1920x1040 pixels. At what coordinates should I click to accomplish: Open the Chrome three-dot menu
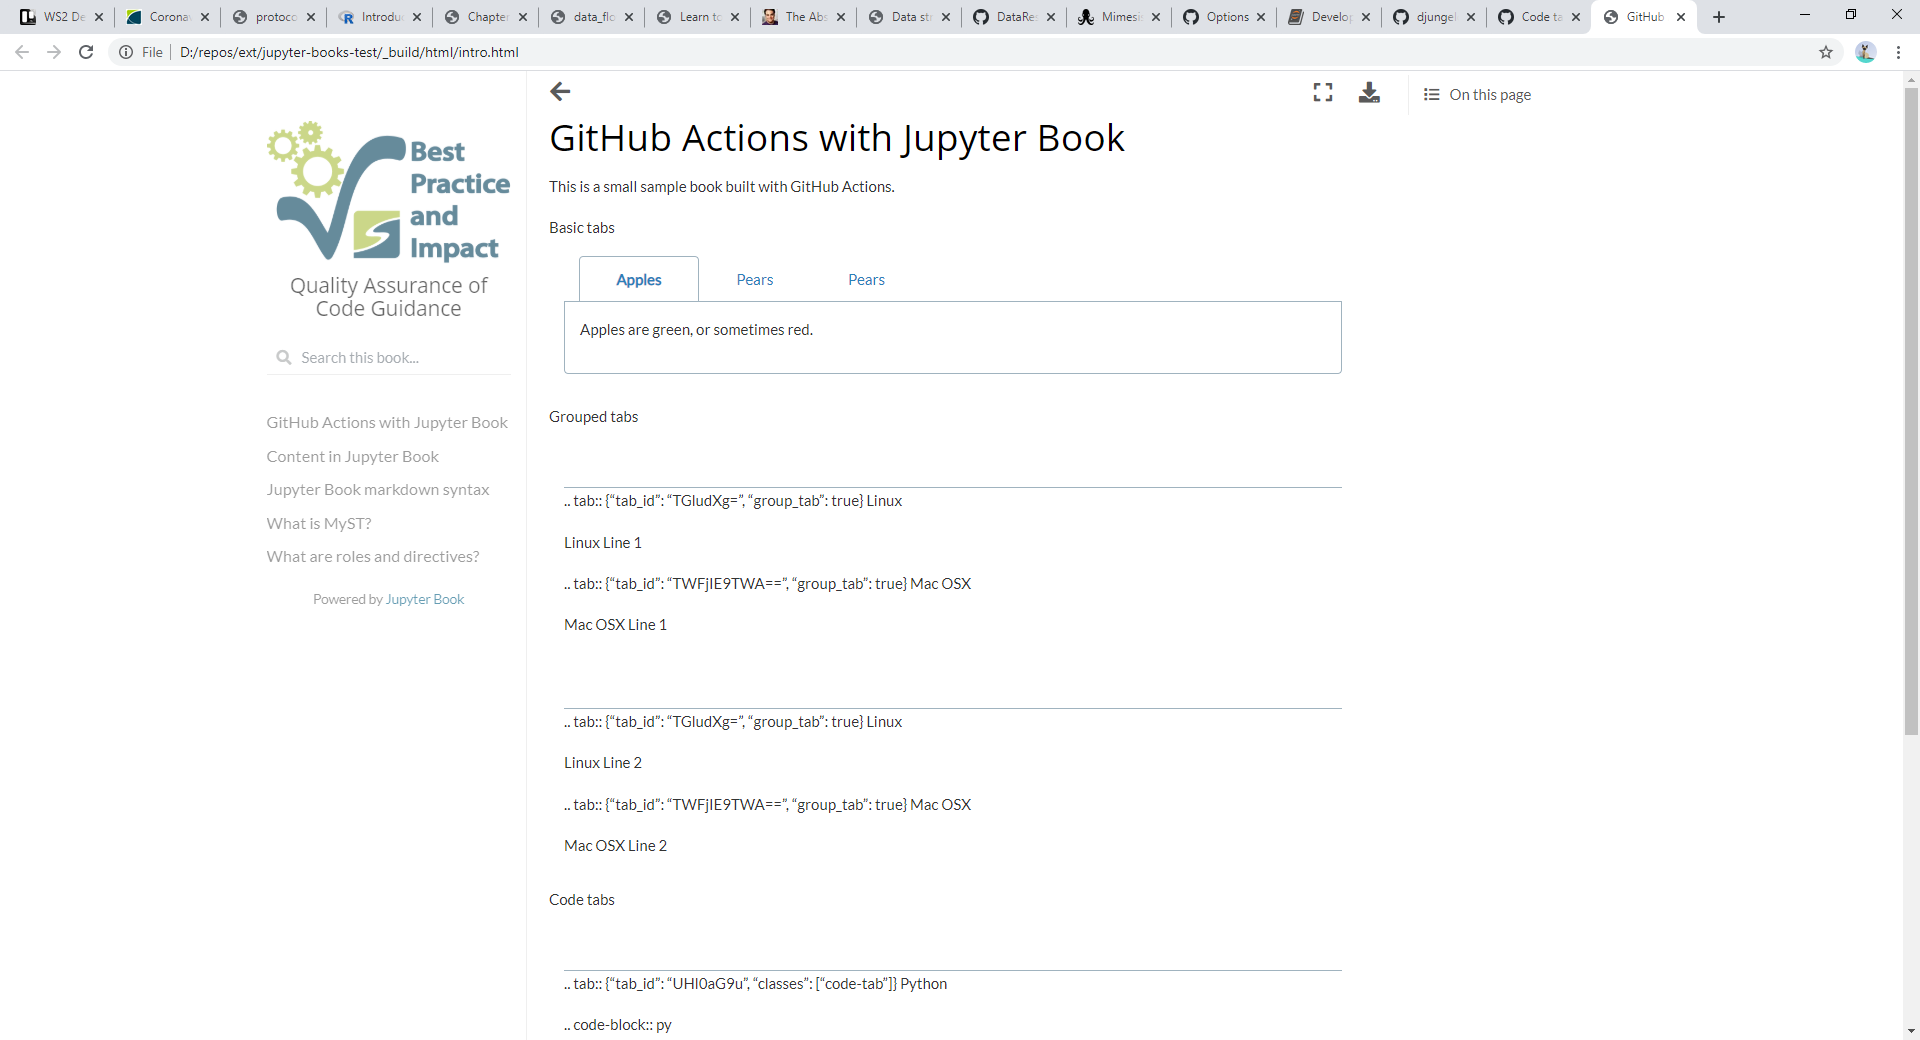1898,52
